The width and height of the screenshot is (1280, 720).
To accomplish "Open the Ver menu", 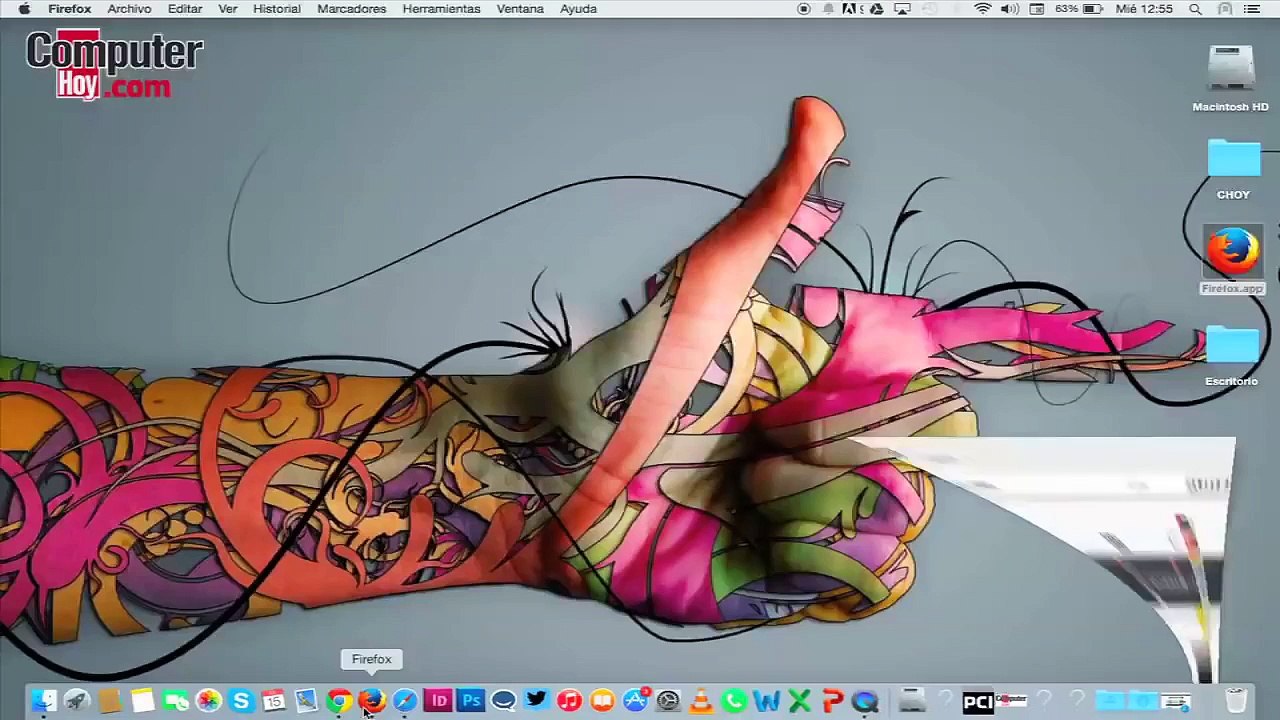I will pos(228,9).
